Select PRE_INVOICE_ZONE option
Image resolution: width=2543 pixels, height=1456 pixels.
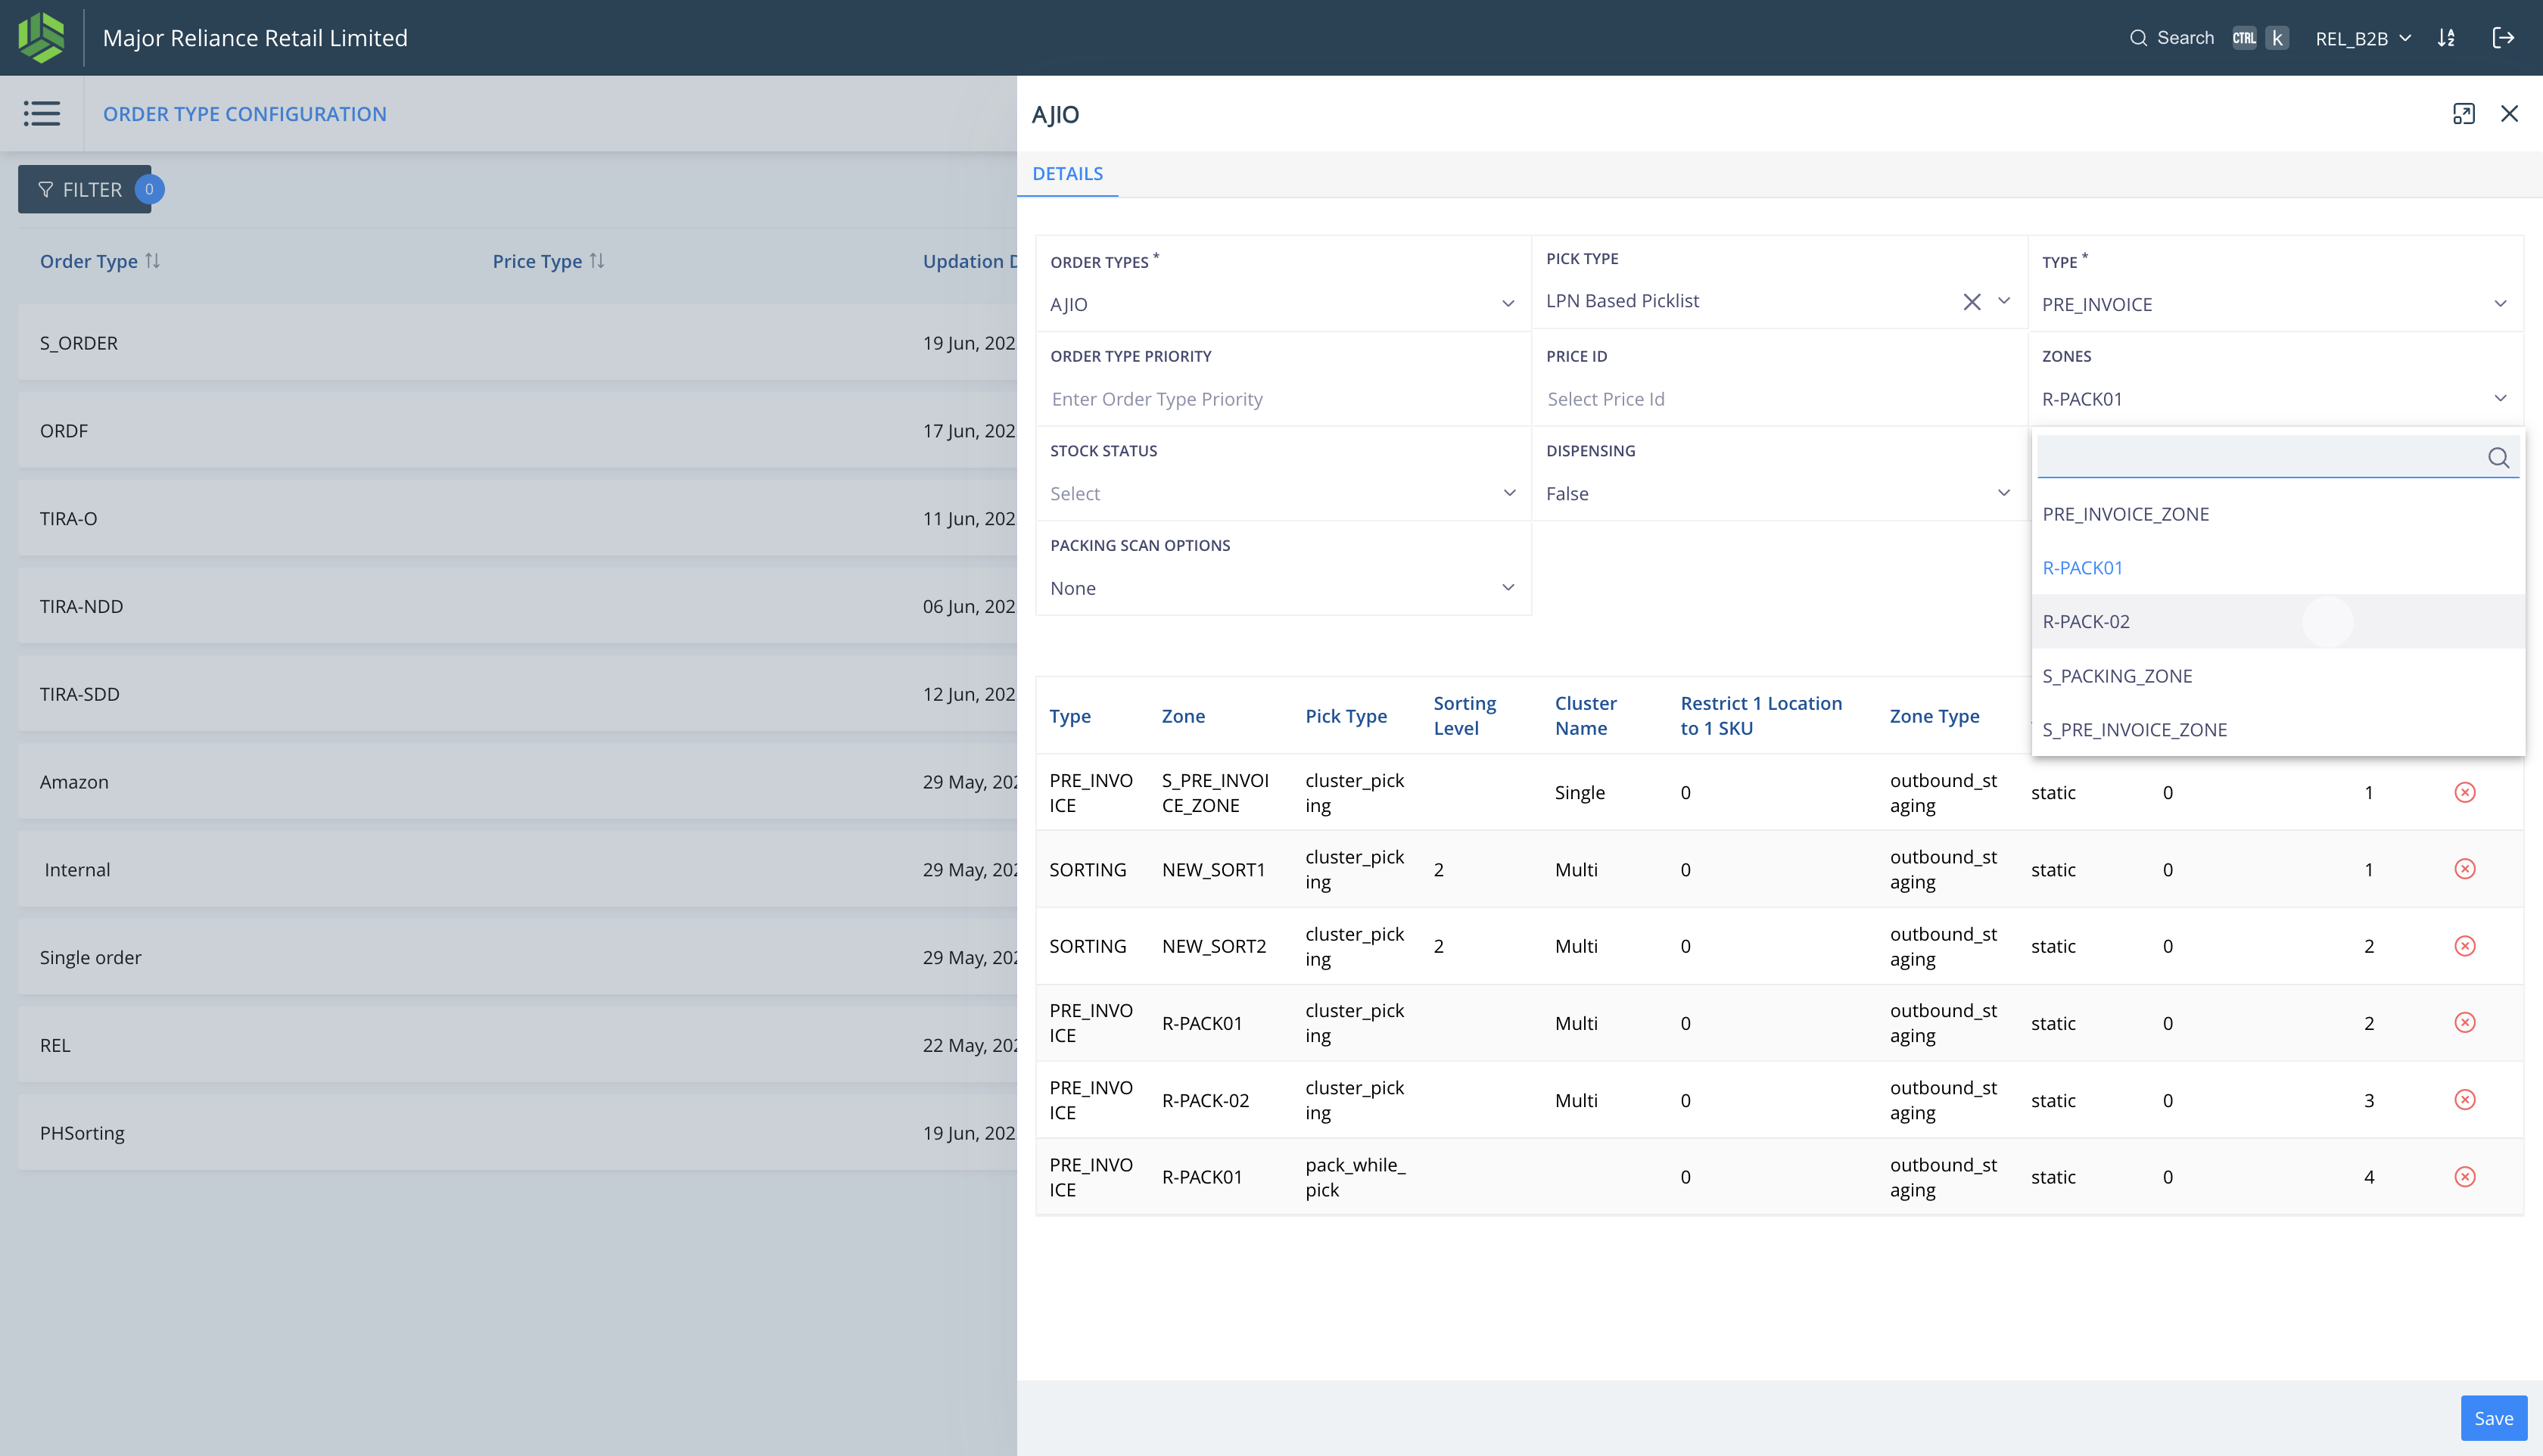pyautogui.click(x=2278, y=514)
